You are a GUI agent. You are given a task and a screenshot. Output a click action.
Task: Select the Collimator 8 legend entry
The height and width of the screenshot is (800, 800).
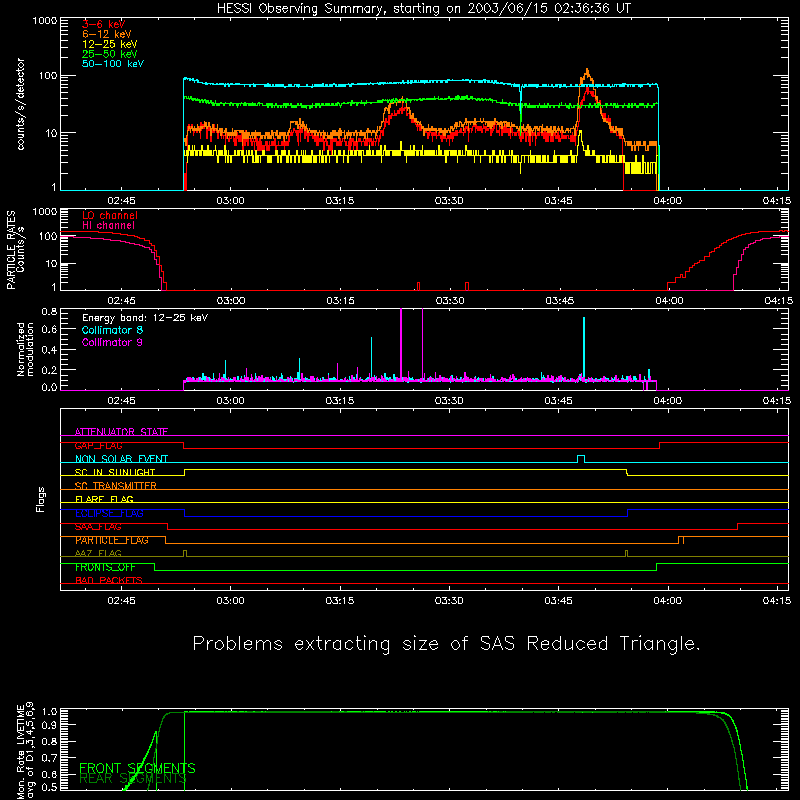pos(112,330)
